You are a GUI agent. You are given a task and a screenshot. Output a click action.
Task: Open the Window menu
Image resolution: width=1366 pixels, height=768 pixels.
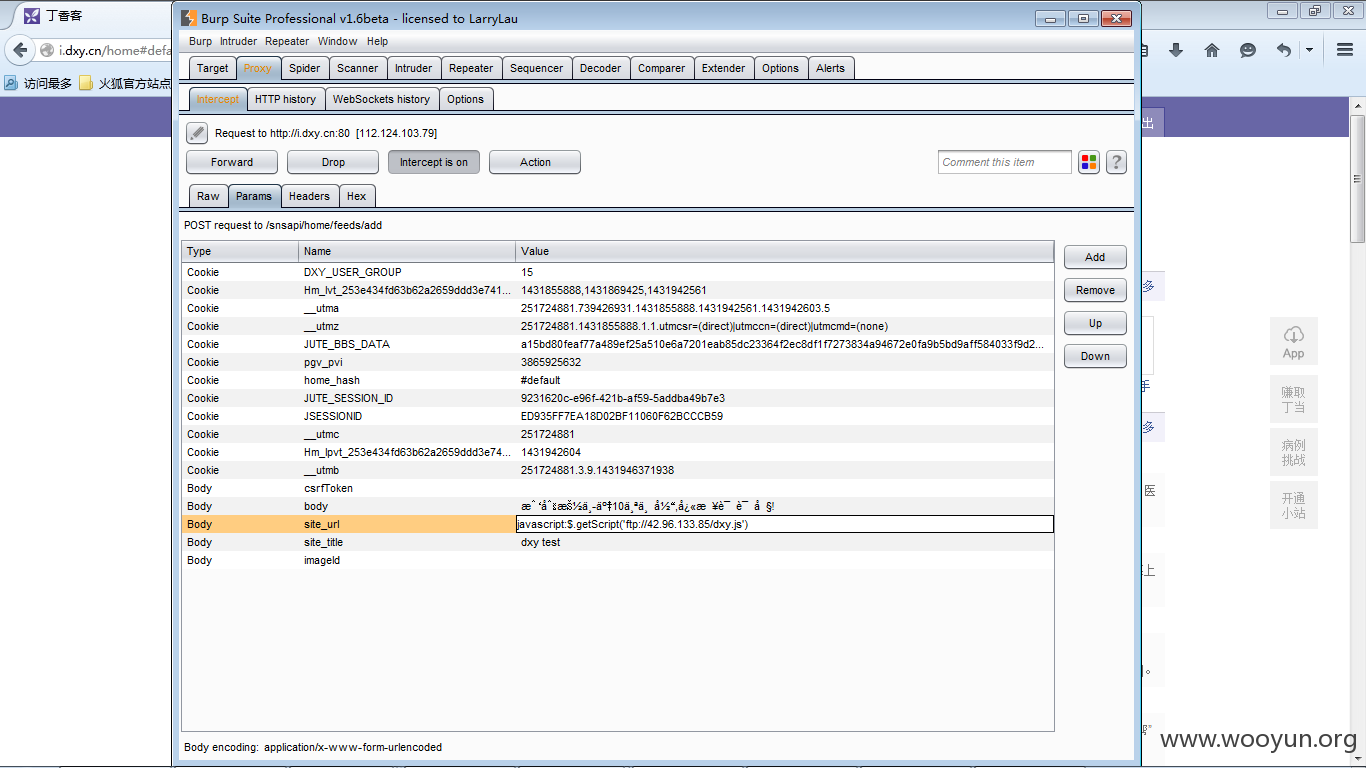click(x=337, y=41)
